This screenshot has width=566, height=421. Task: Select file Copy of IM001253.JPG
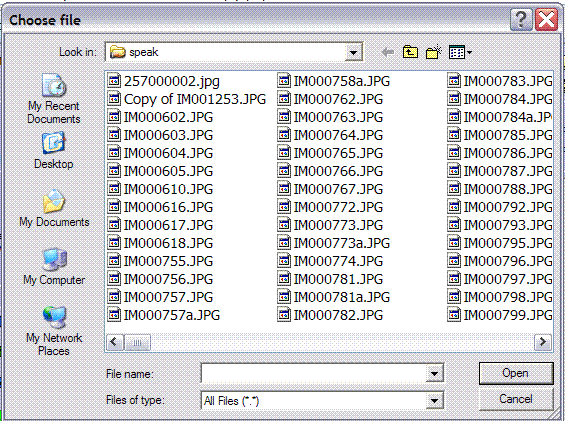tap(187, 99)
